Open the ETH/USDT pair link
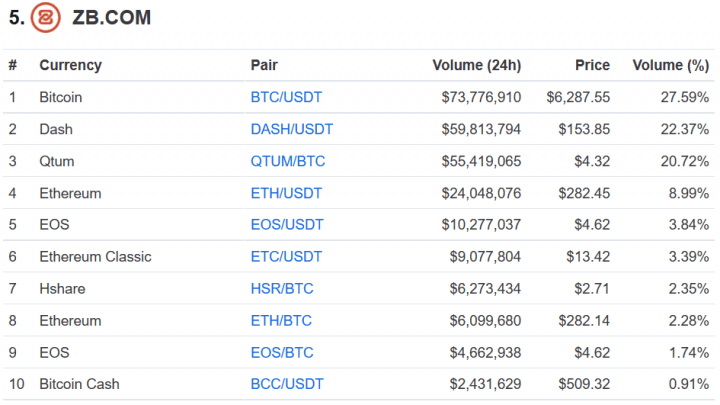The height and width of the screenshot is (405, 720). click(286, 194)
